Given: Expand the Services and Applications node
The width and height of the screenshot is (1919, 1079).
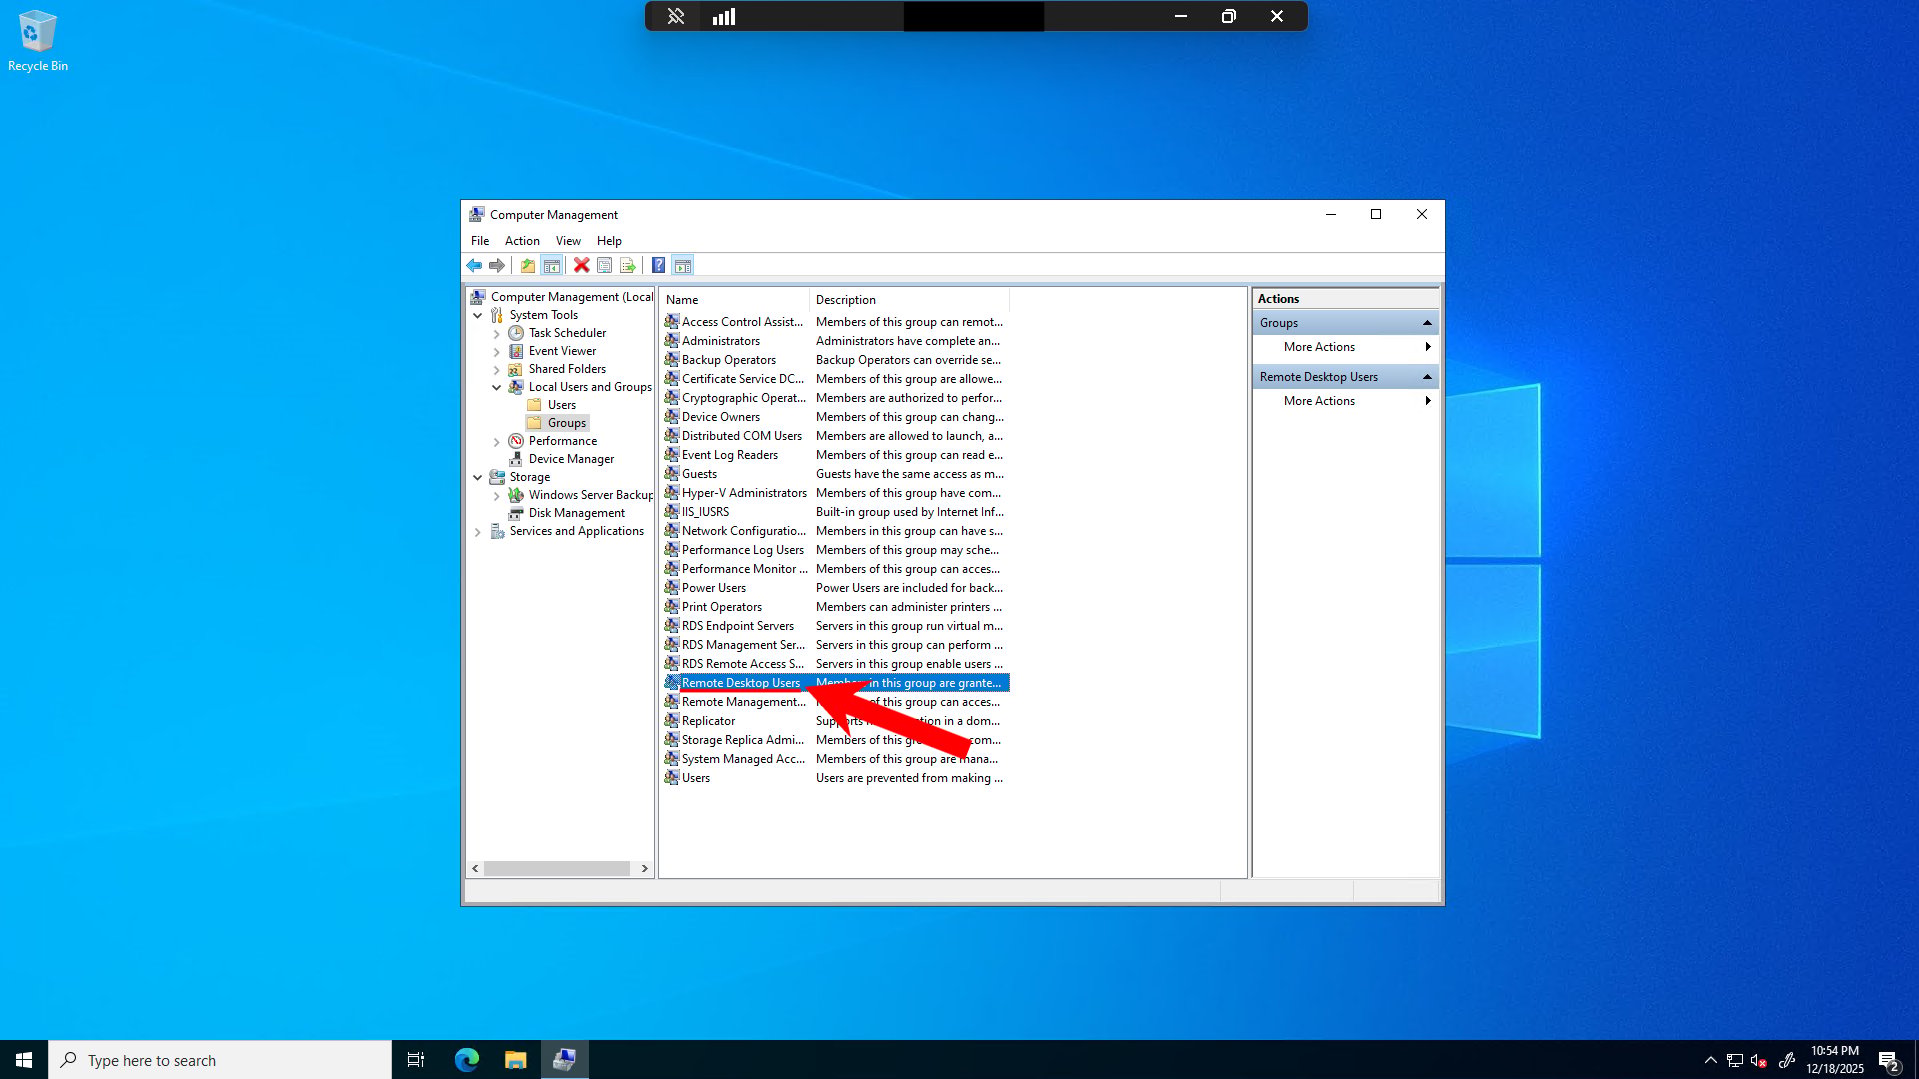Looking at the screenshot, I should [478, 531].
